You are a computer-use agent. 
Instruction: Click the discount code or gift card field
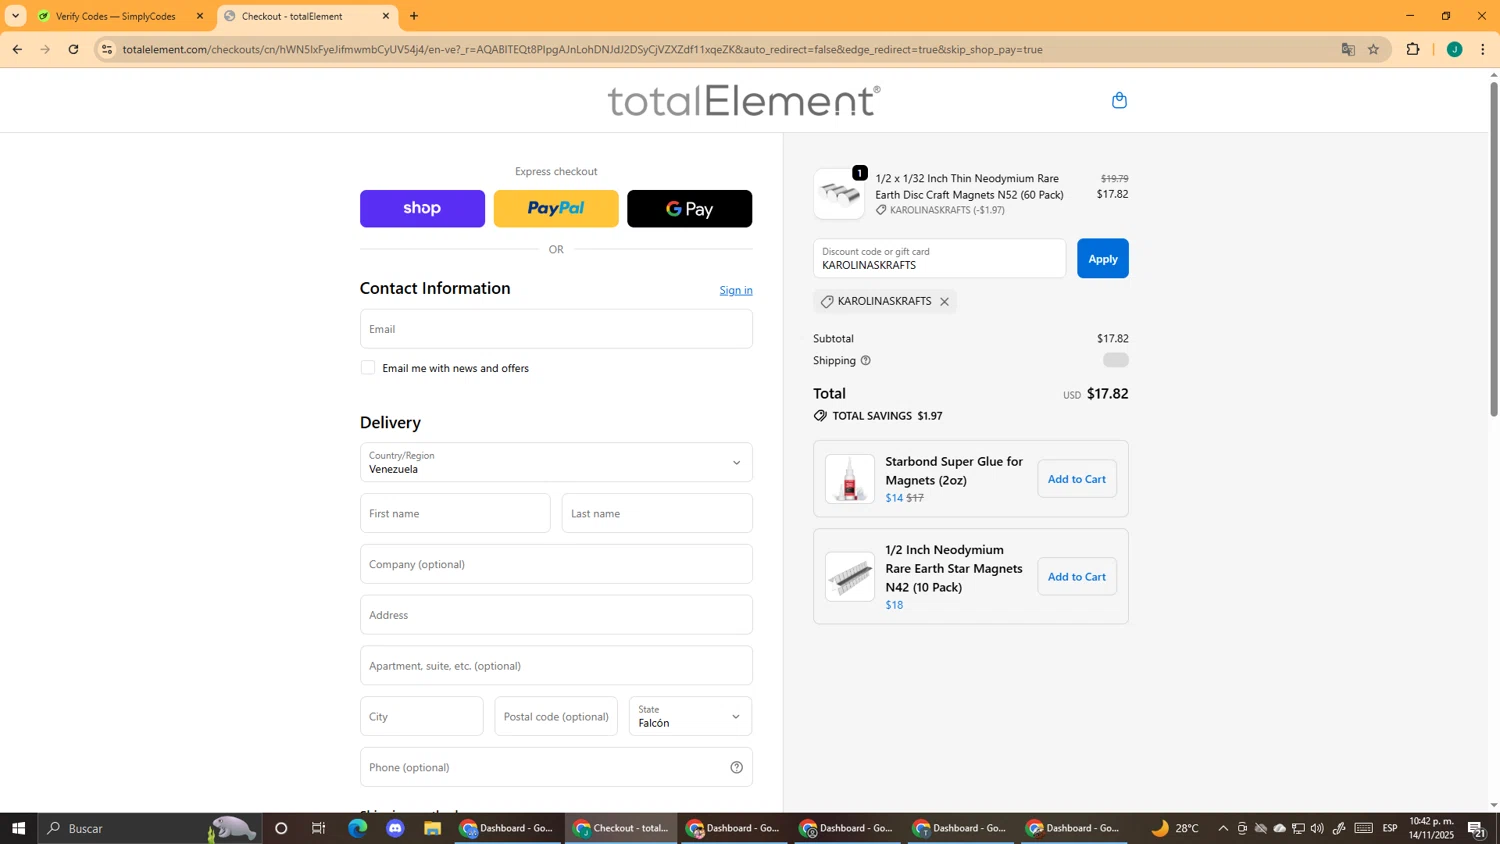pos(939,259)
